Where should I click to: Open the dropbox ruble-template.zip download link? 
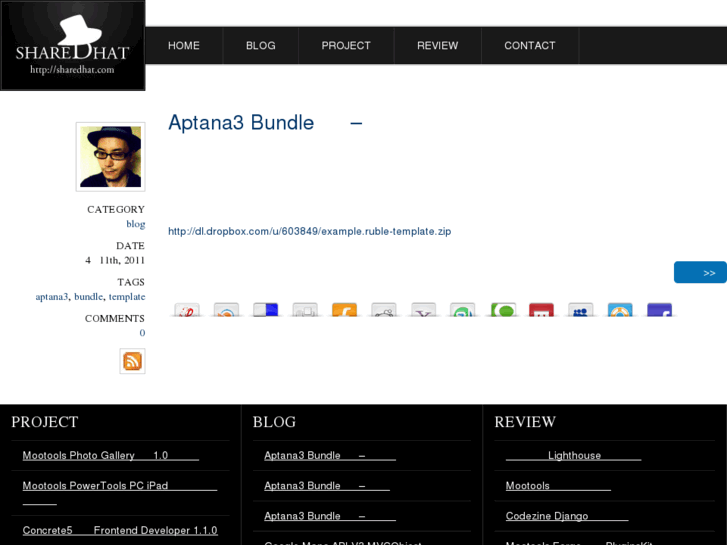tap(309, 231)
